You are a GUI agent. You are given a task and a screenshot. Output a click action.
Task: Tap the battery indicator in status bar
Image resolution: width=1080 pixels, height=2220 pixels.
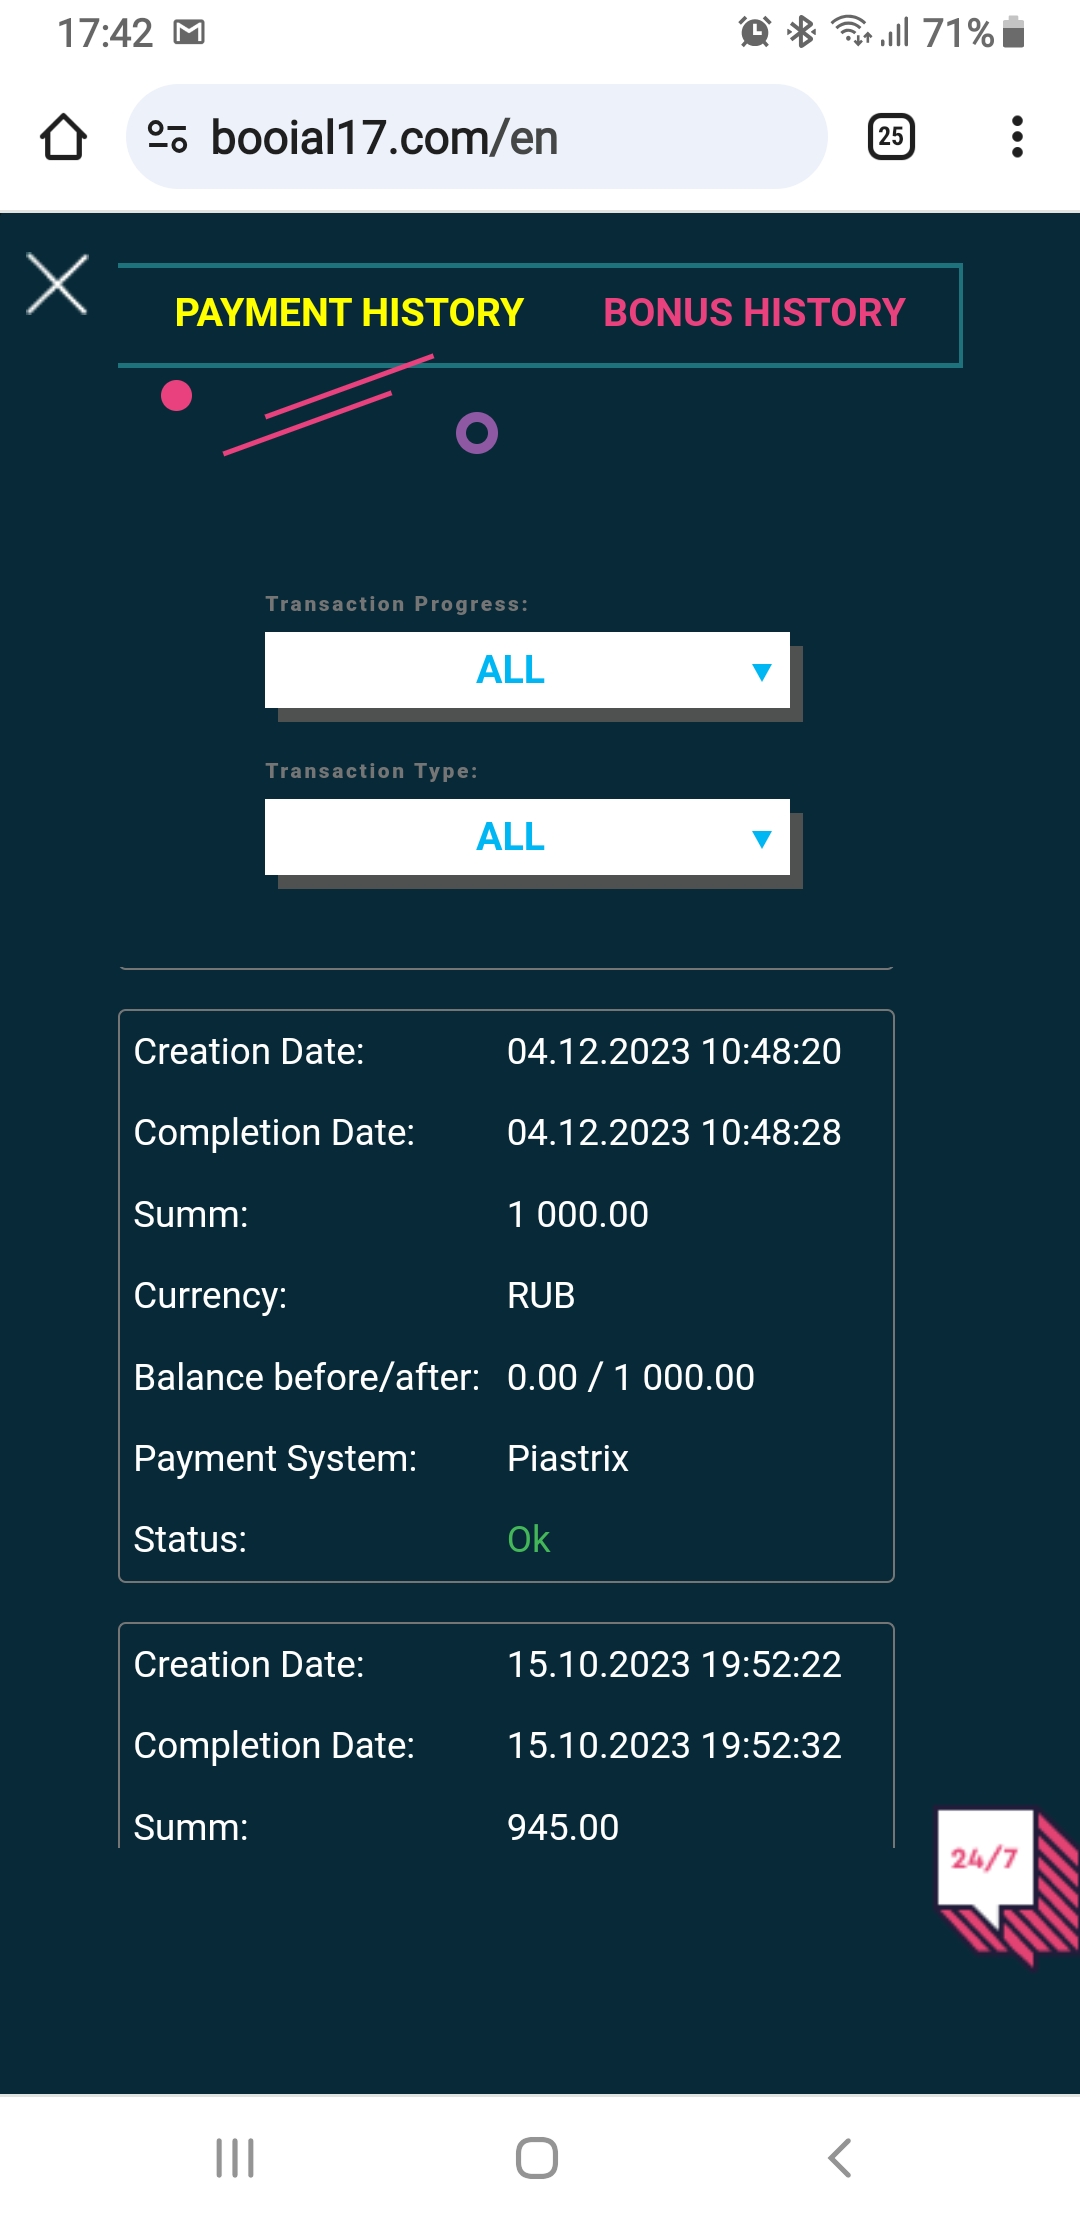click(1013, 33)
